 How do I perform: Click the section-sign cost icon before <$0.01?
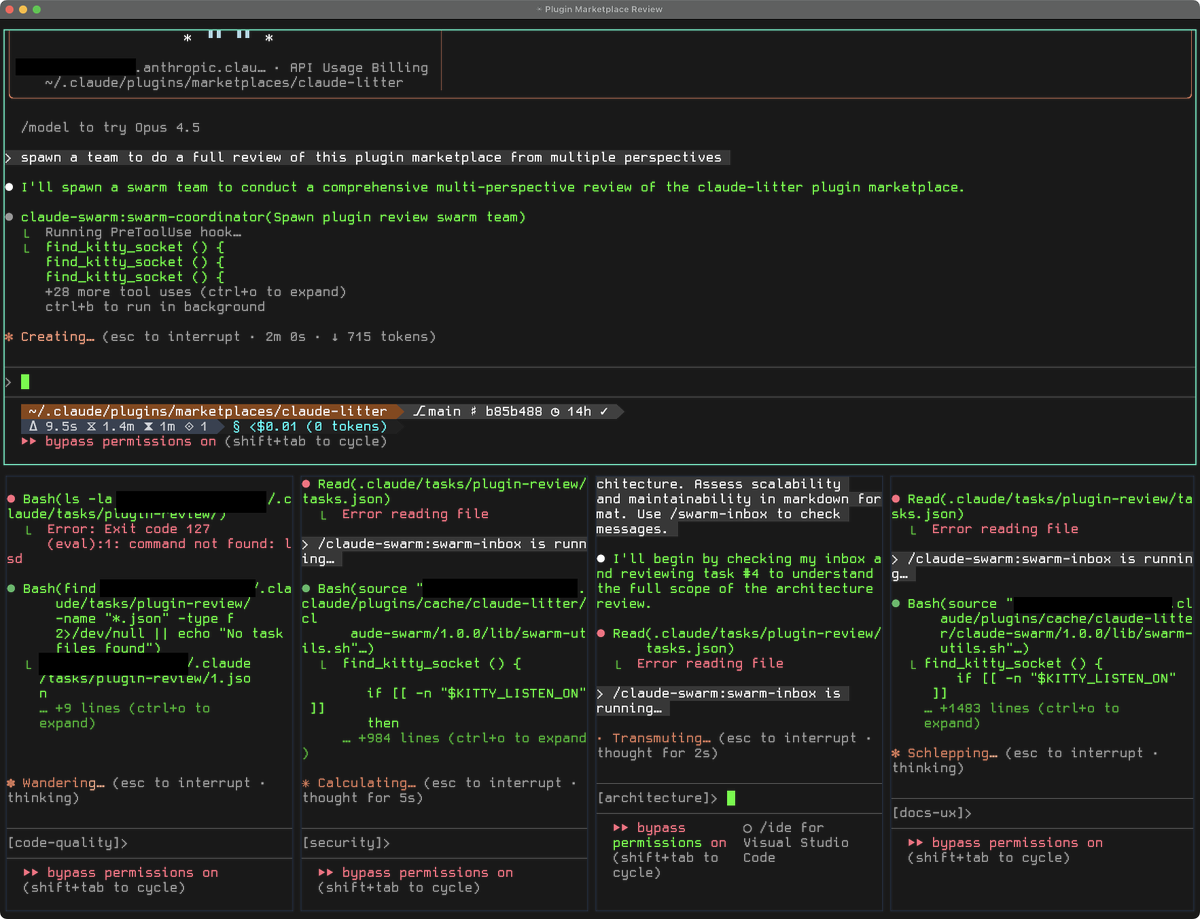click(x=237, y=426)
